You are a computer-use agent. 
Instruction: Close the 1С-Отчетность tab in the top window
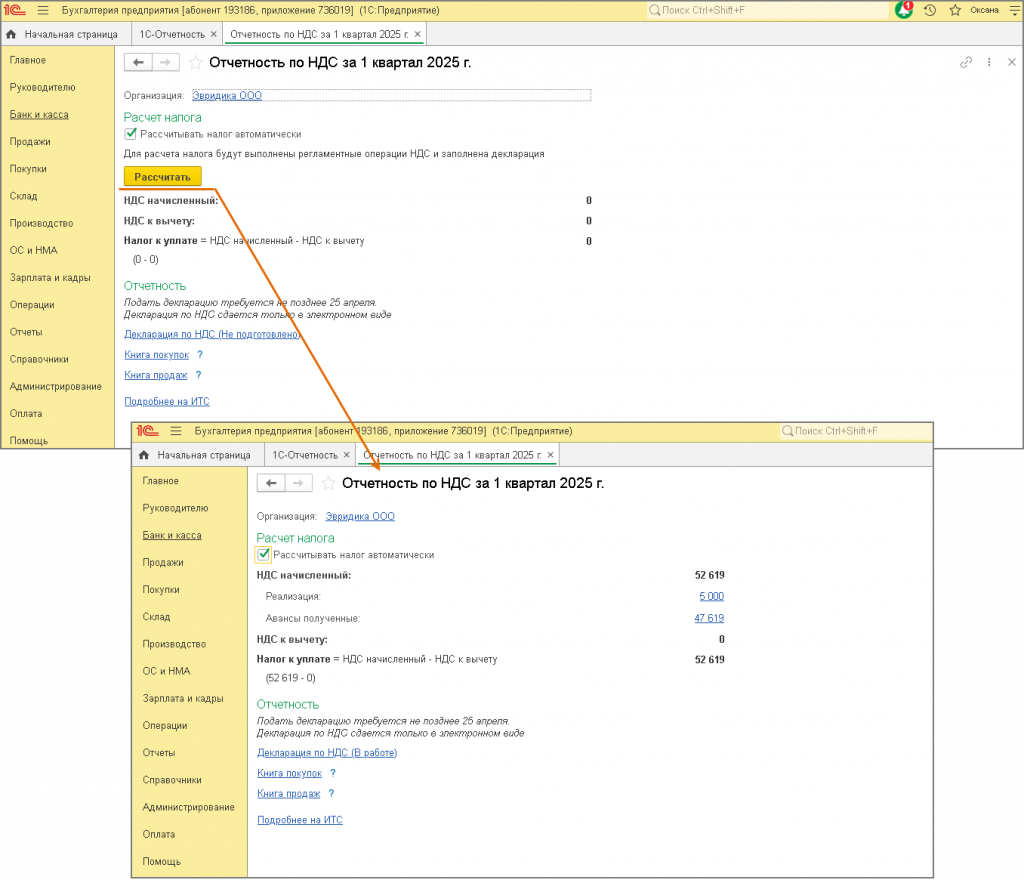[214, 34]
